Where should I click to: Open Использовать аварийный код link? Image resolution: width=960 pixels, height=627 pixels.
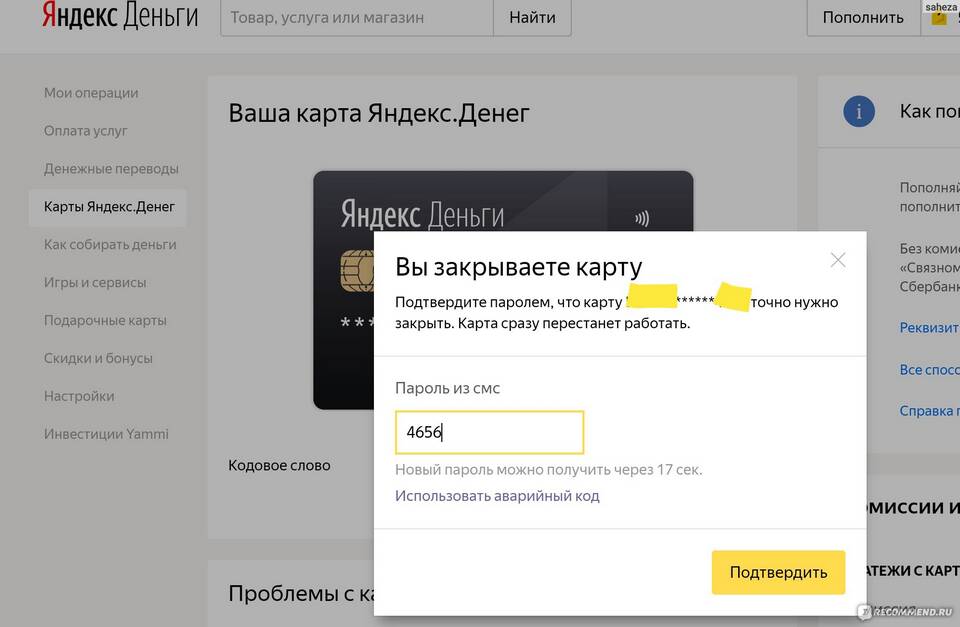497,495
